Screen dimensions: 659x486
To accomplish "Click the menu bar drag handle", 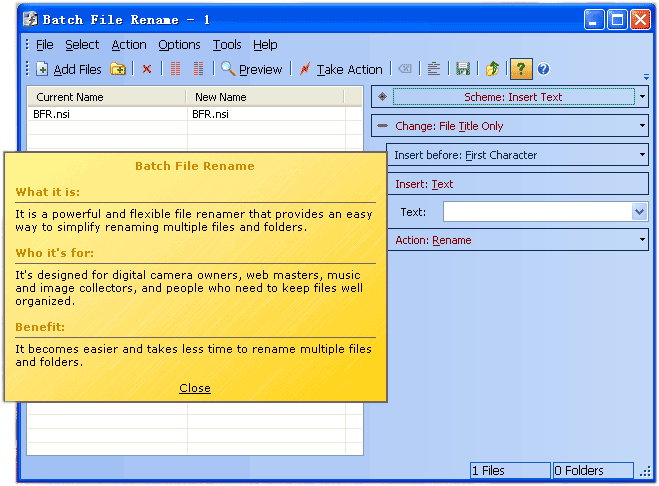I will 27,45.
